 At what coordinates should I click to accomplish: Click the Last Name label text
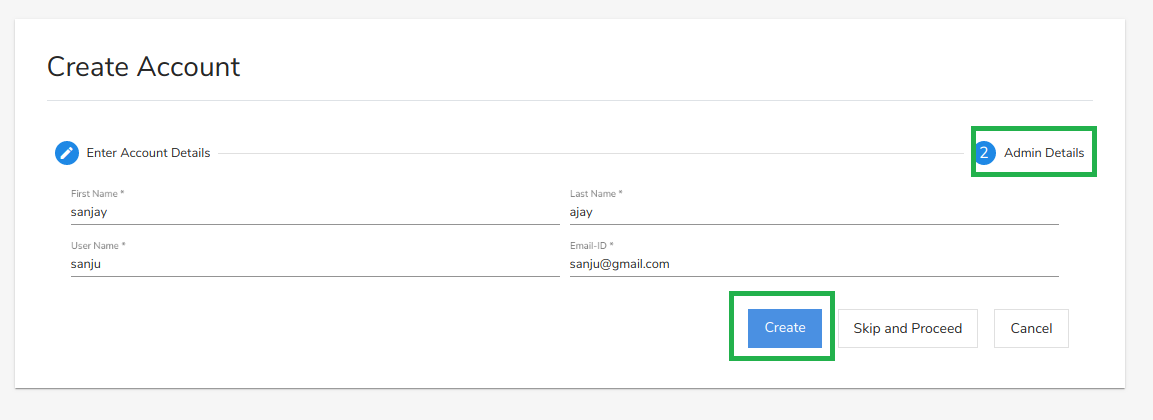(x=593, y=193)
